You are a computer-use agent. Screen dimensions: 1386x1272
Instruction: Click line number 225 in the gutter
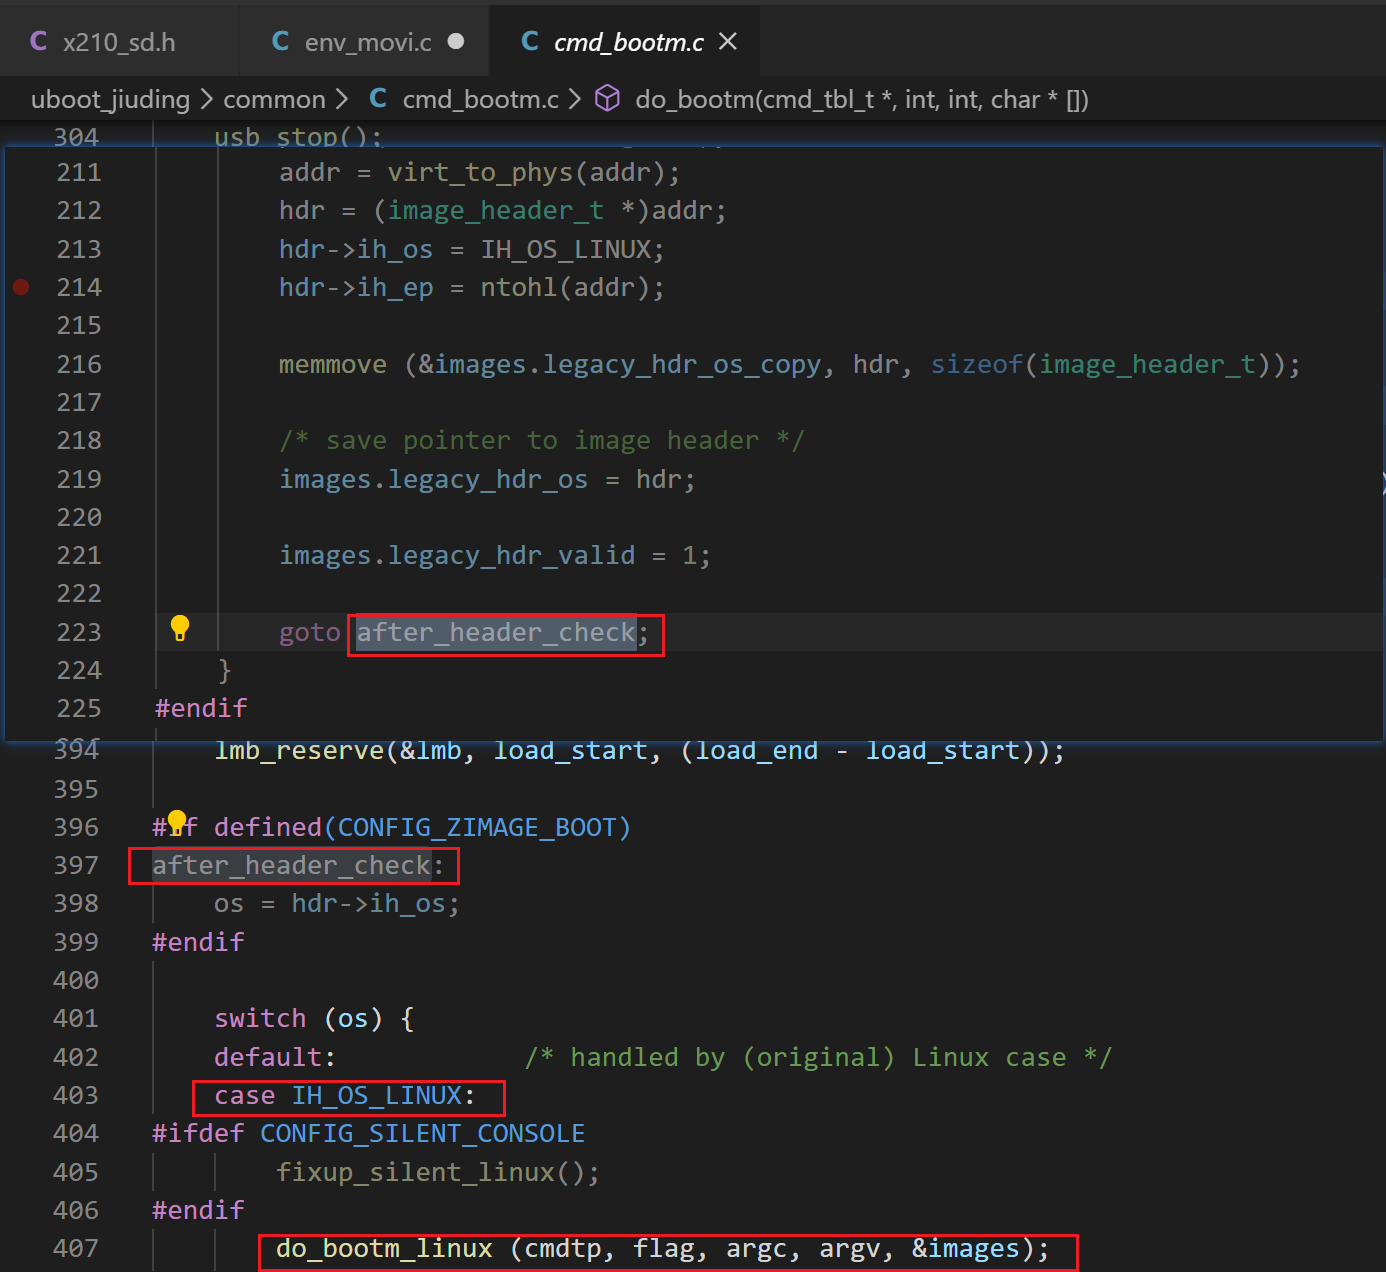(x=79, y=709)
